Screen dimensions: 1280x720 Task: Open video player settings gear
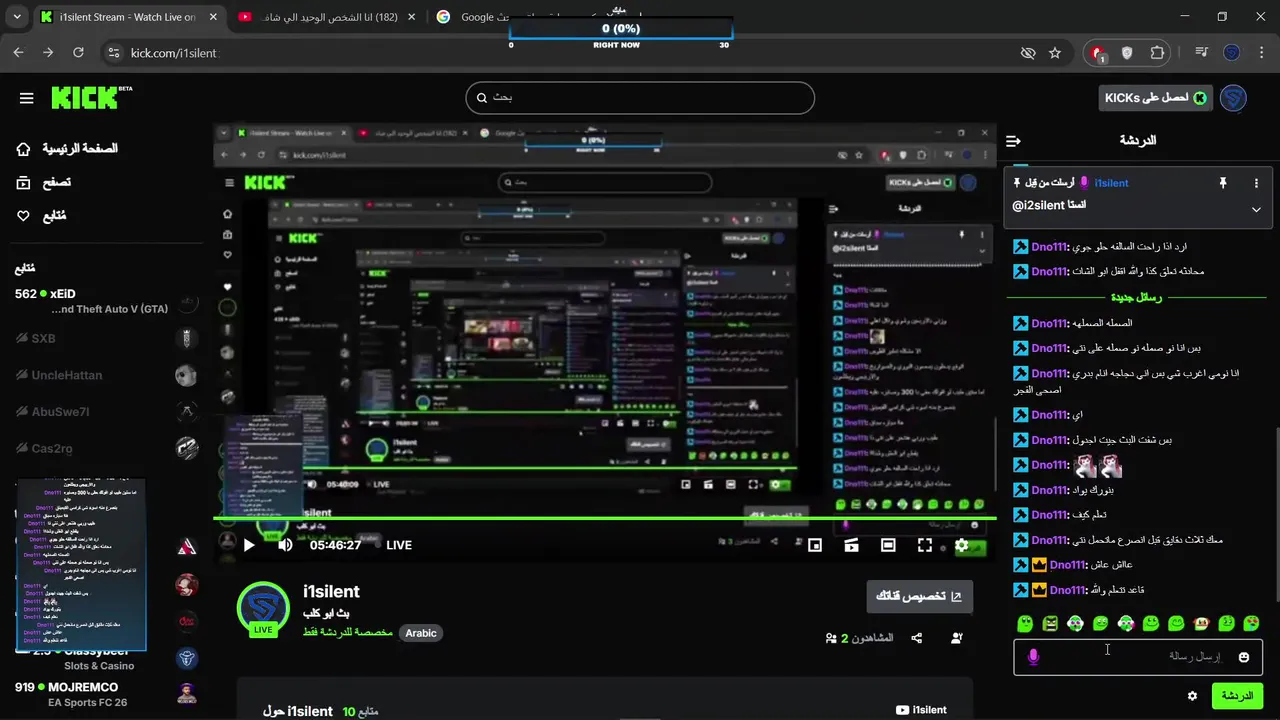[x=962, y=545]
